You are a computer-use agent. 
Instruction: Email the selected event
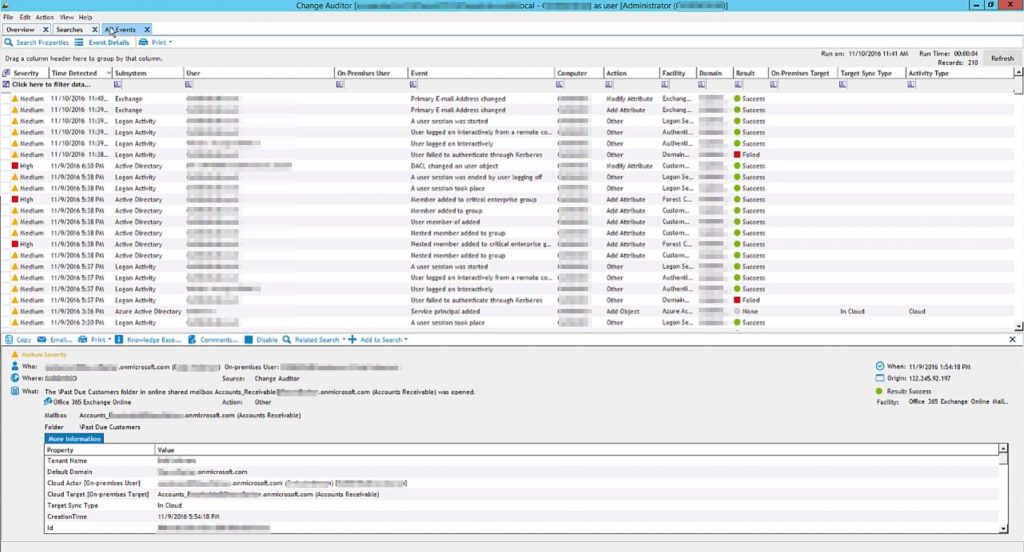click(x=57, y=340)
